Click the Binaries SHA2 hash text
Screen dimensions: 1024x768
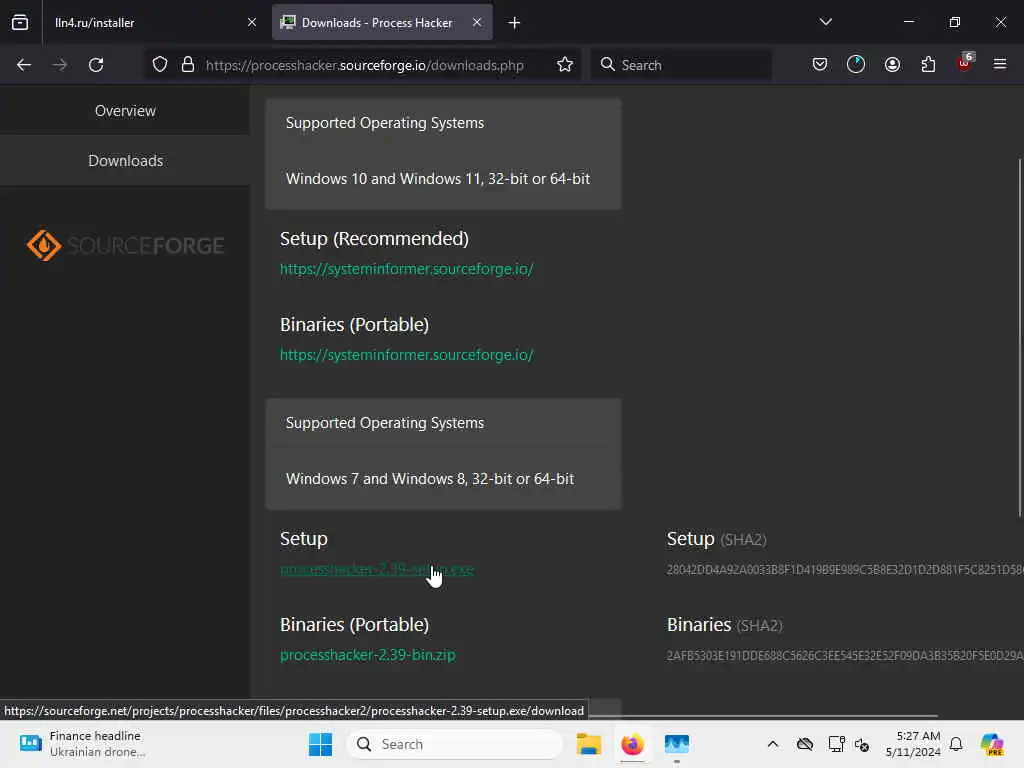pos(845,656)
